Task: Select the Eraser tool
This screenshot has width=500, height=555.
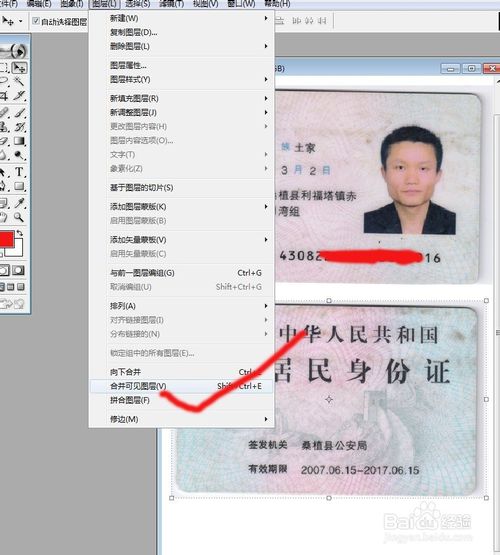Action: tap(4, 141)
